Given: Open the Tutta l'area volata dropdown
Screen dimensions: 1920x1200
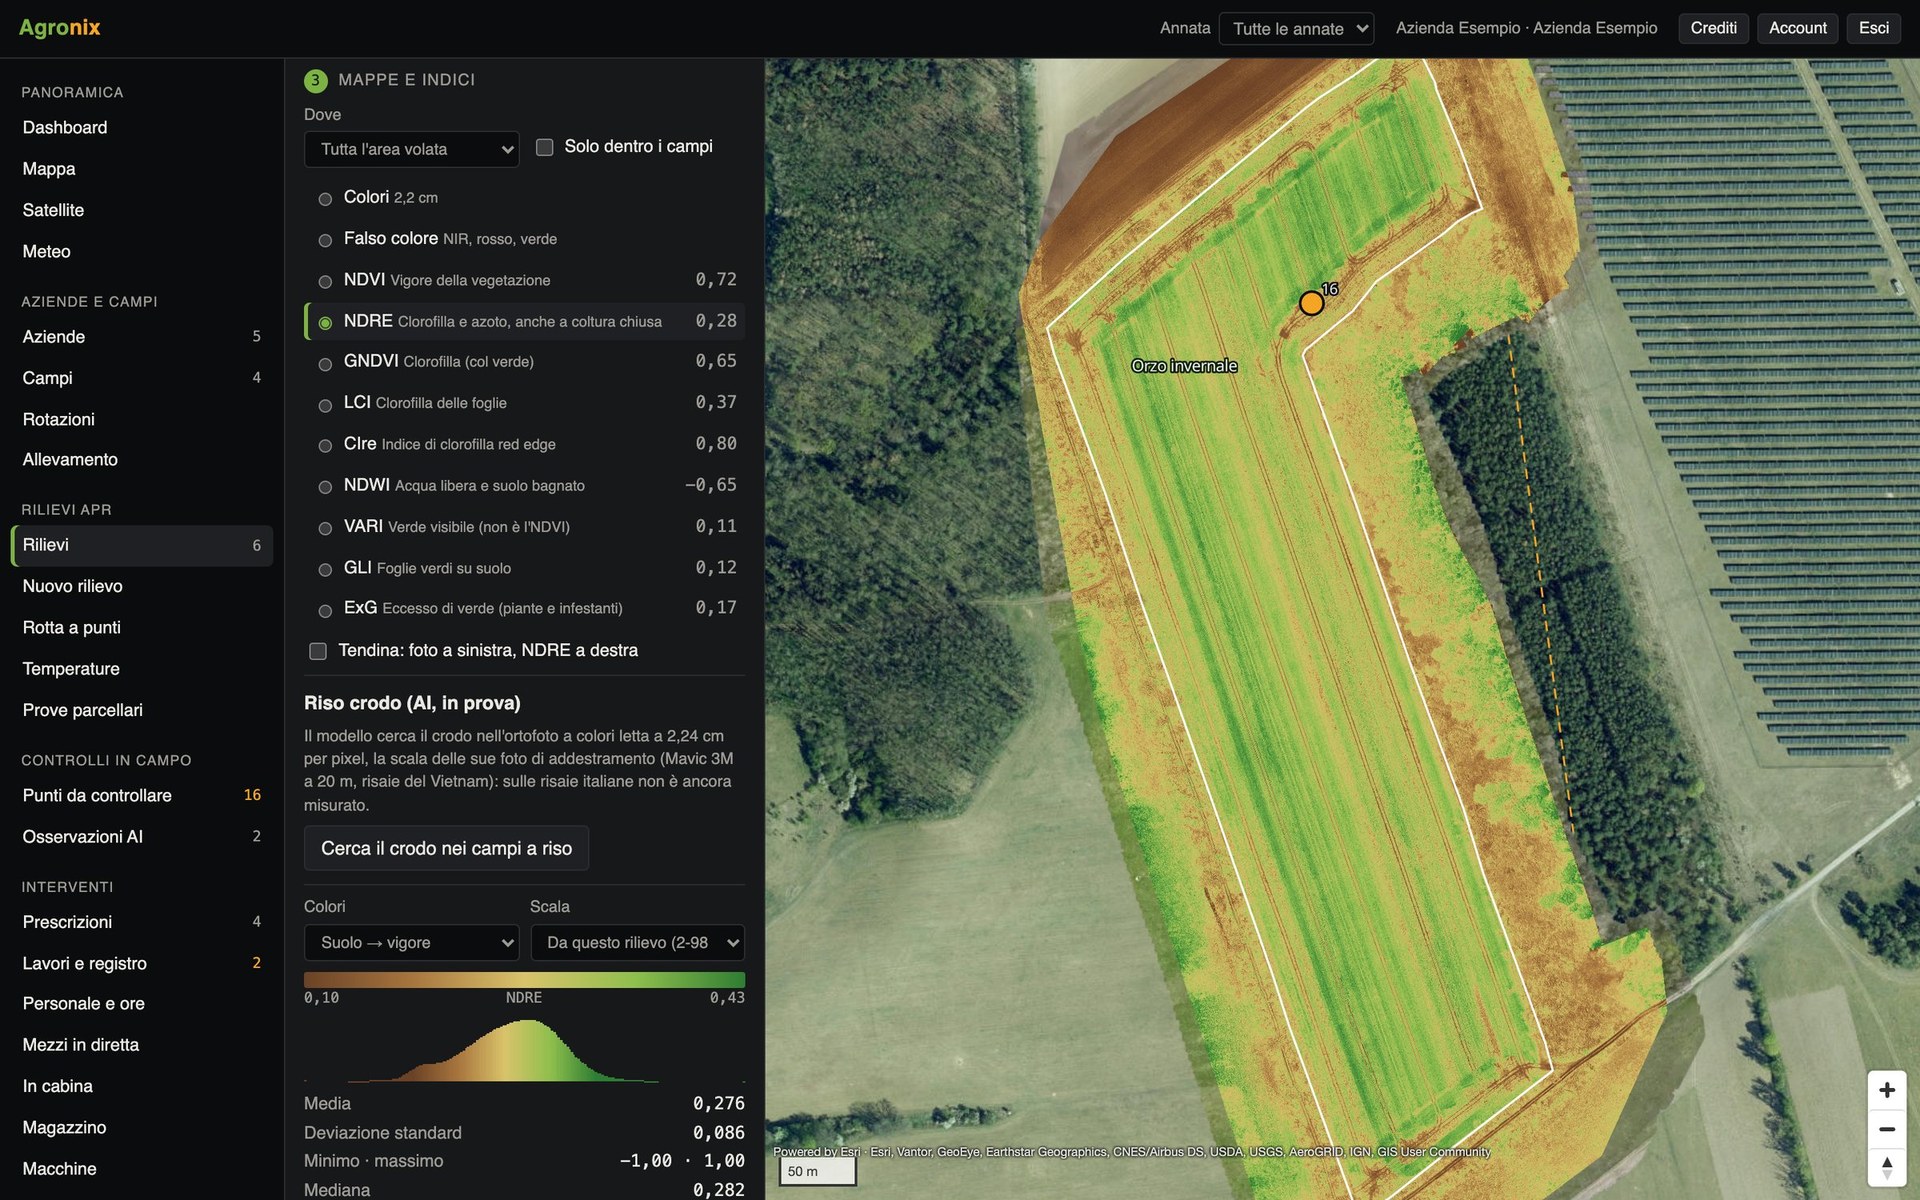Looking at the screenshot, I should tap(411, 149).
